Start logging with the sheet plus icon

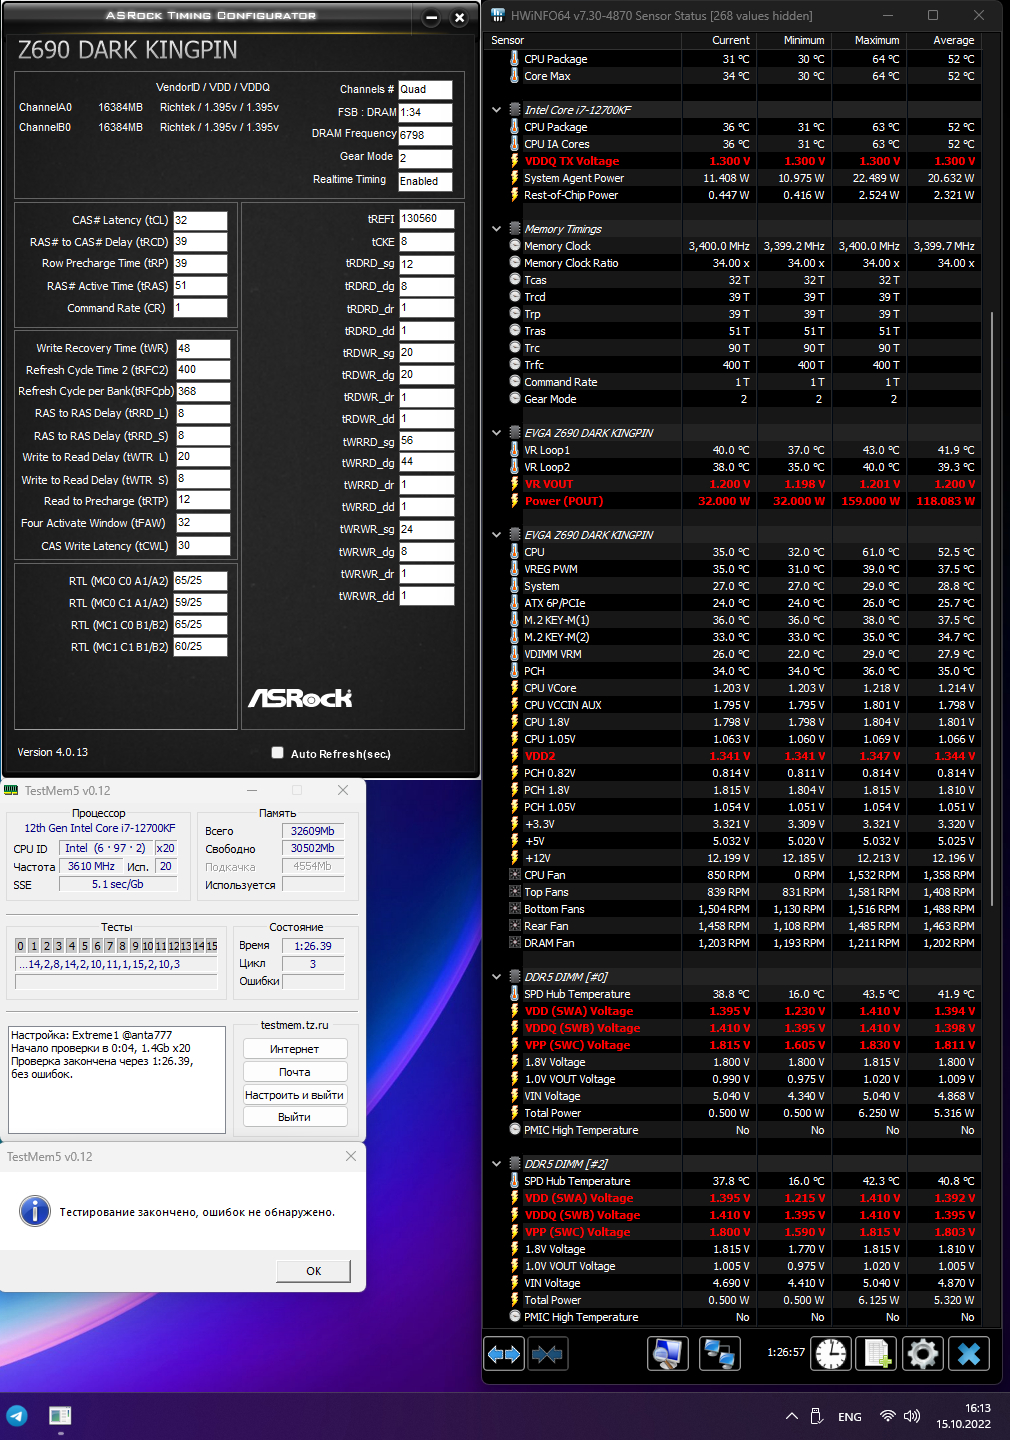click(x=877, y=1354)
